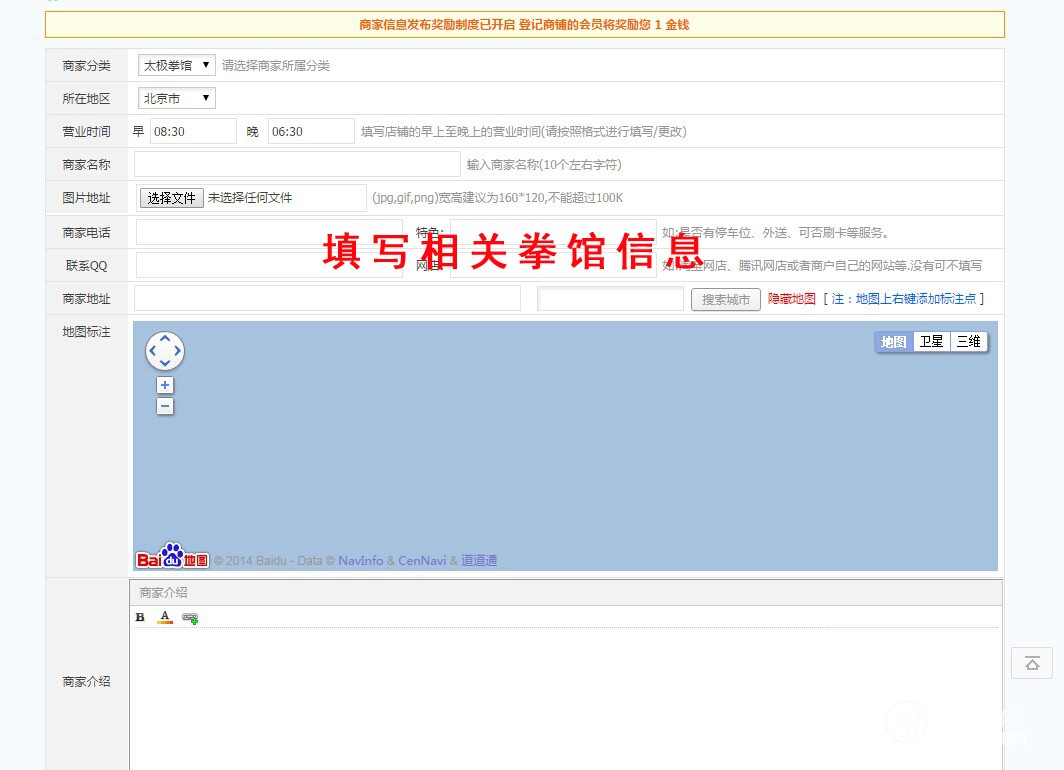Screen dimensions: 1064x770
Task: Switch map to 三维 view
Action: point(968,342)
